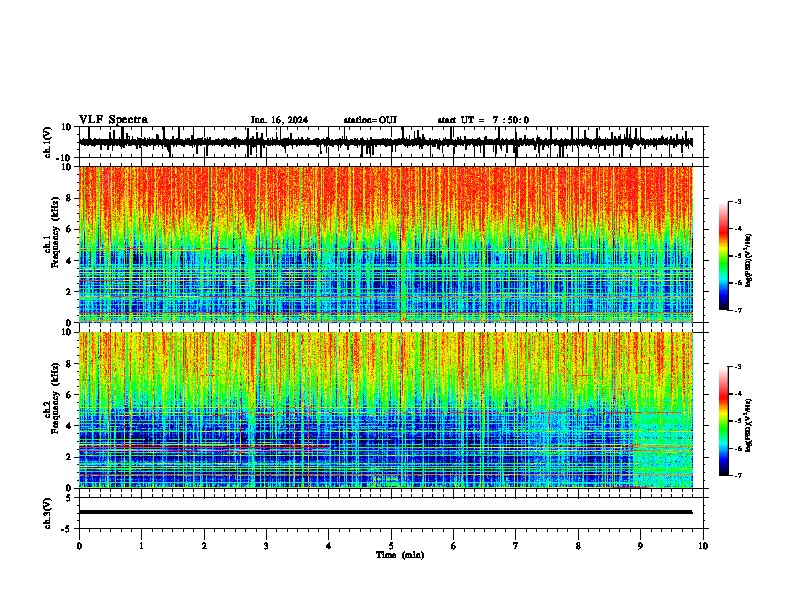Viewport: 792px width, 612px height.
Task: Click the "ch.1(V)" waveform axis label
Action: tap(48, 142)
